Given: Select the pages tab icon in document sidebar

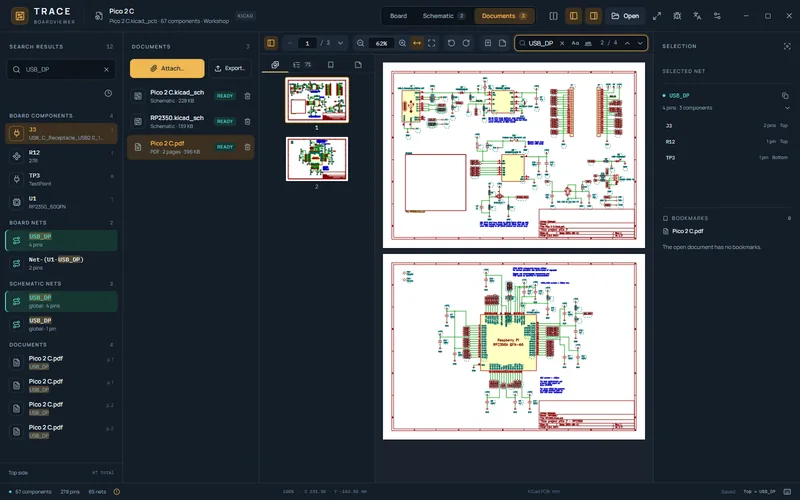Looking at the screenshot, I should pos(358,65).
